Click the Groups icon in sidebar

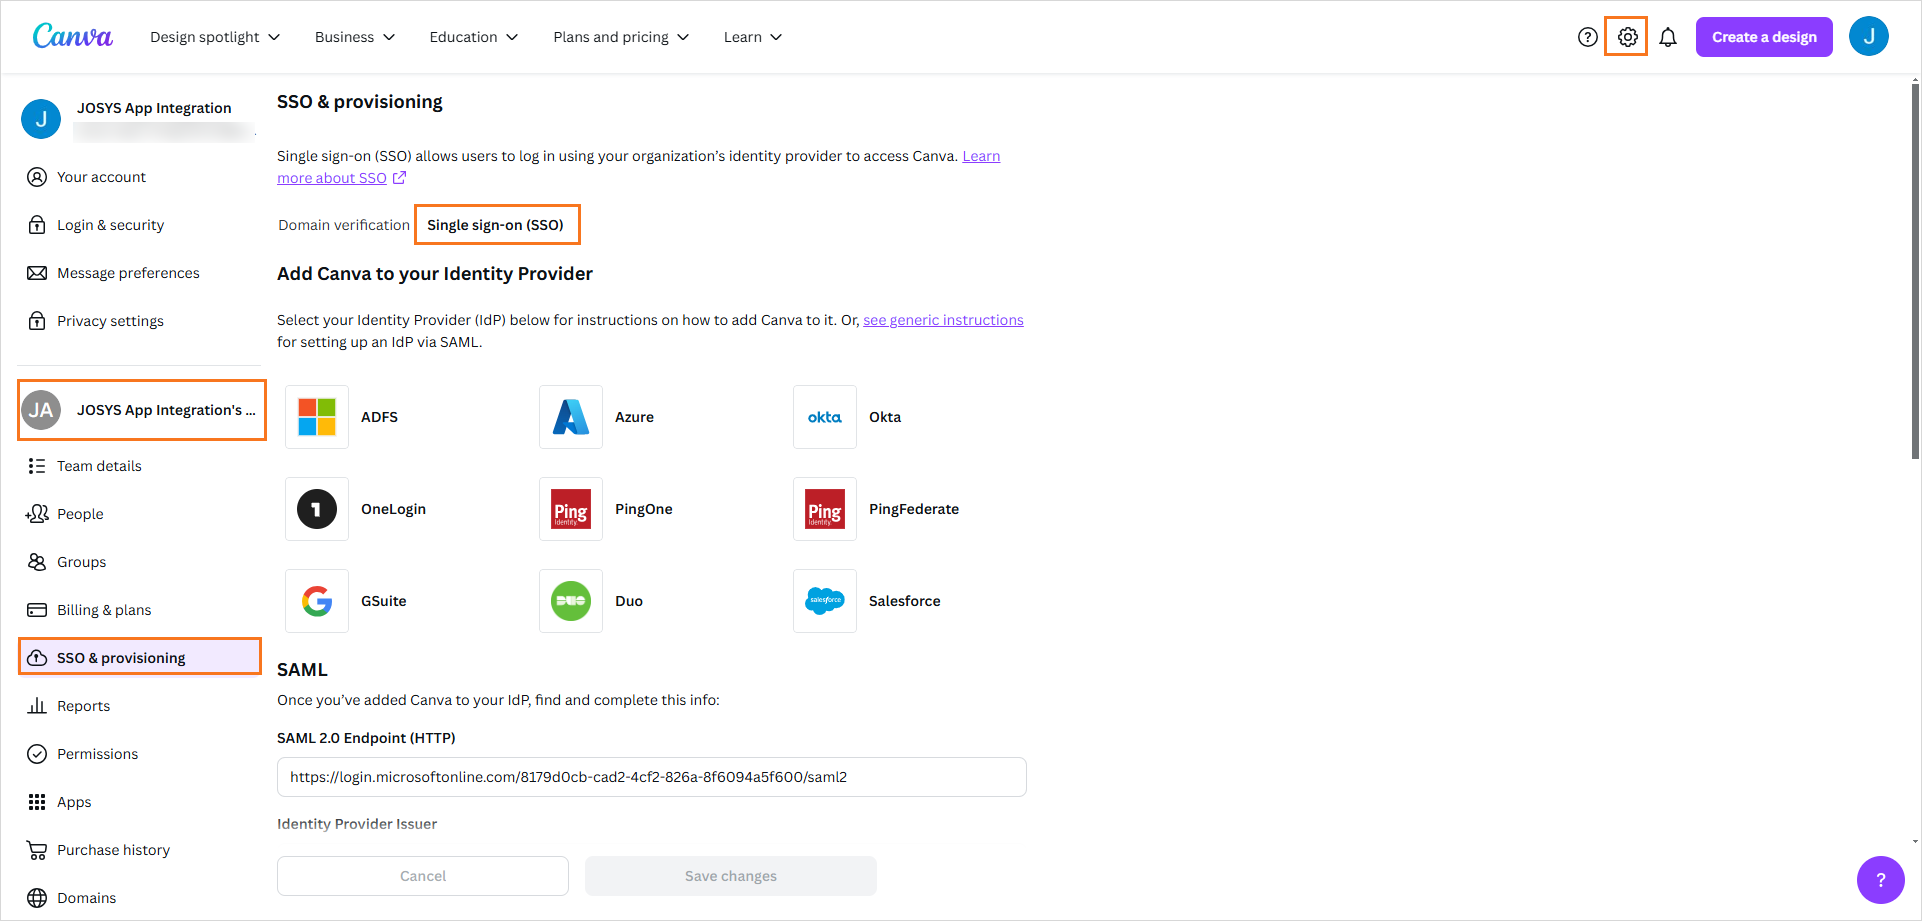click(37, 562)
